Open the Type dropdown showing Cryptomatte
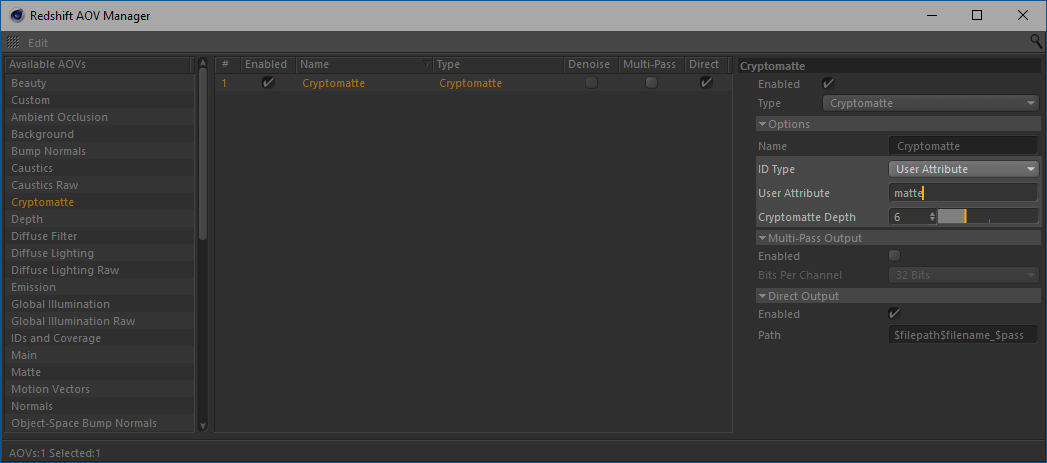 point(931,103)
